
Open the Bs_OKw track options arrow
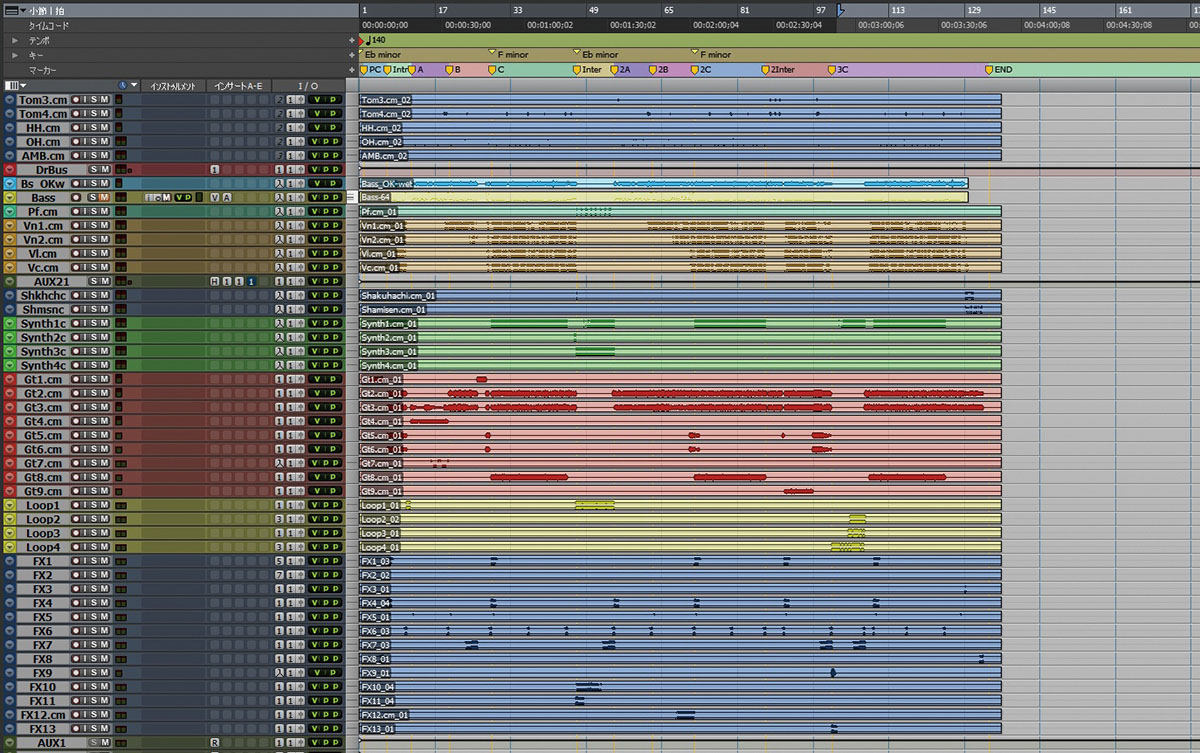(x=10, y=184)
